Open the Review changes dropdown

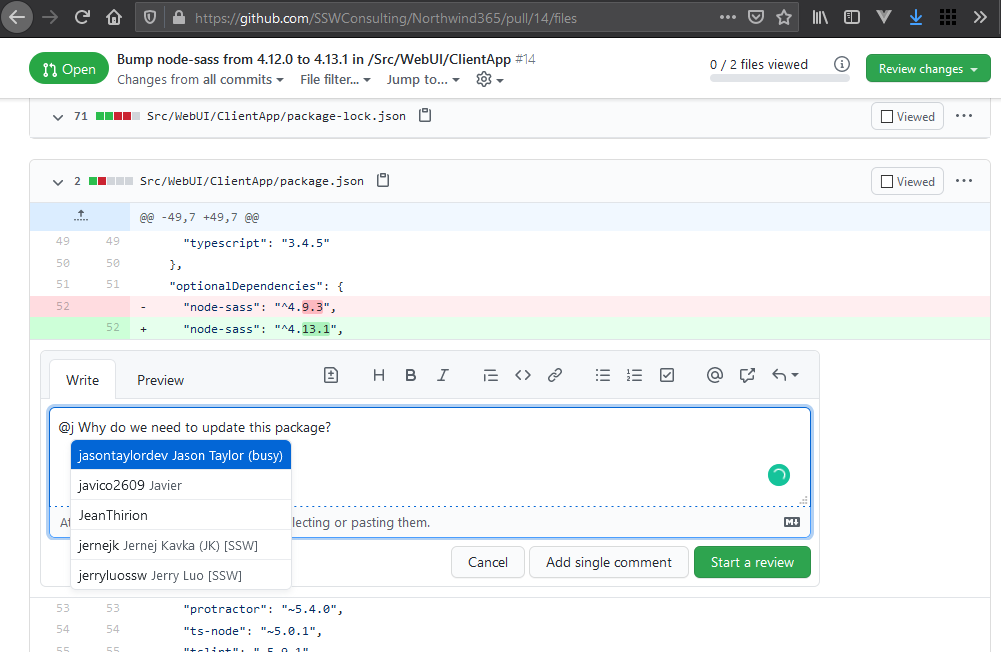927,69
